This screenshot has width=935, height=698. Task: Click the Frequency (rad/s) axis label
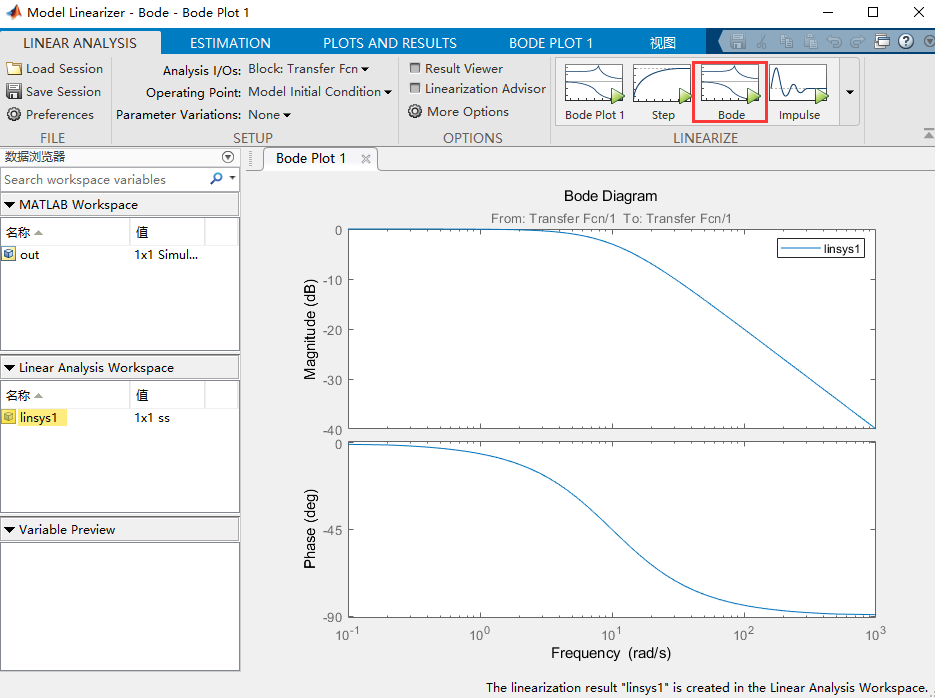tap(611, 653)
